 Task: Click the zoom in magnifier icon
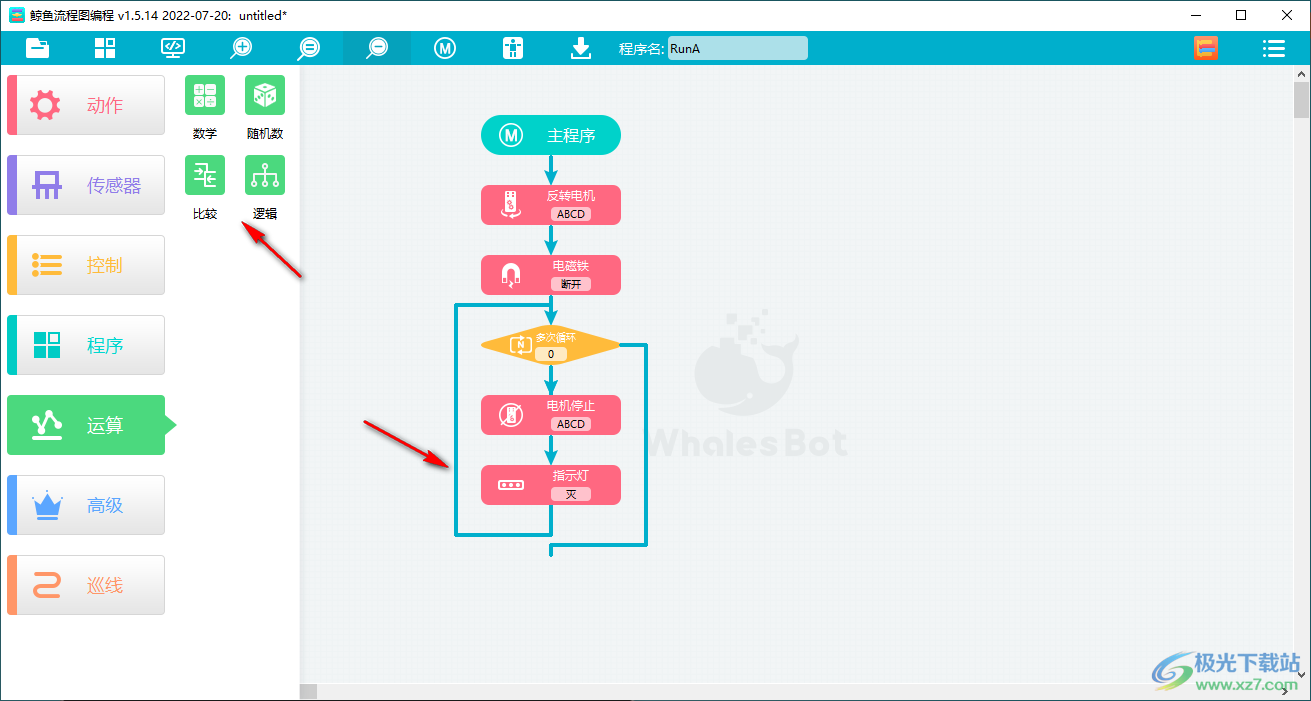pos(241,48)
